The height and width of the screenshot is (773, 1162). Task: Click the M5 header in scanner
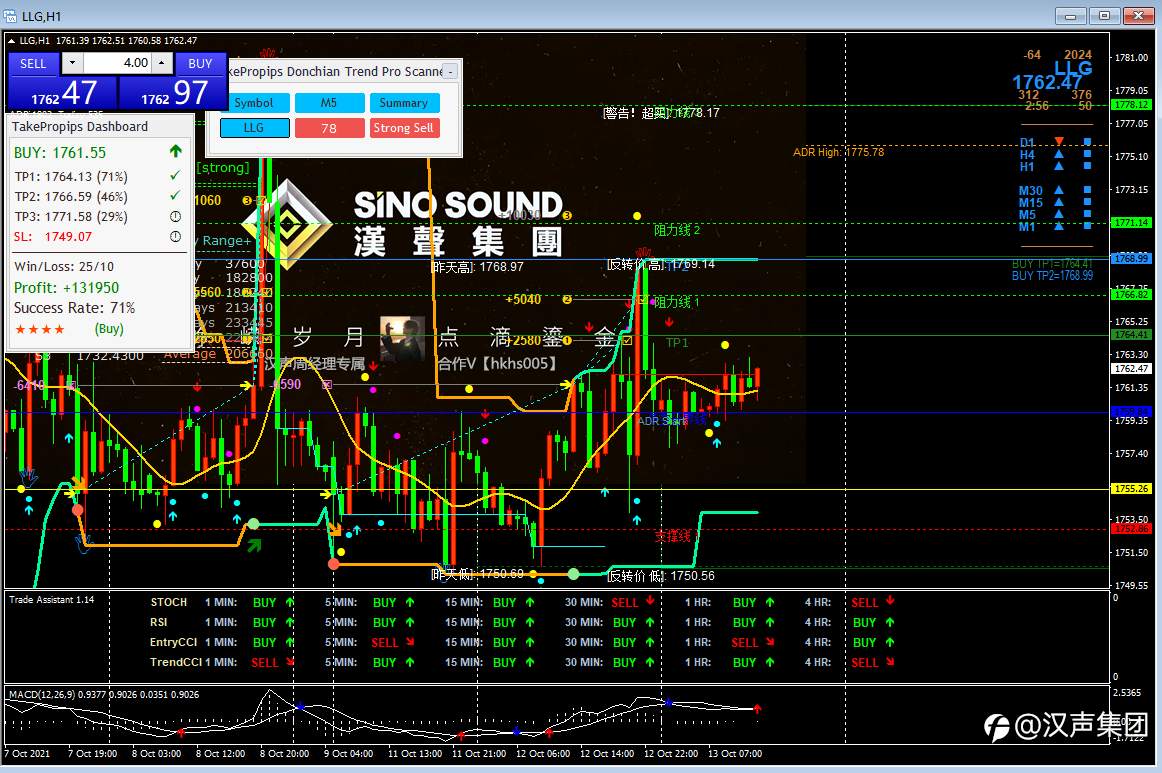329,103
